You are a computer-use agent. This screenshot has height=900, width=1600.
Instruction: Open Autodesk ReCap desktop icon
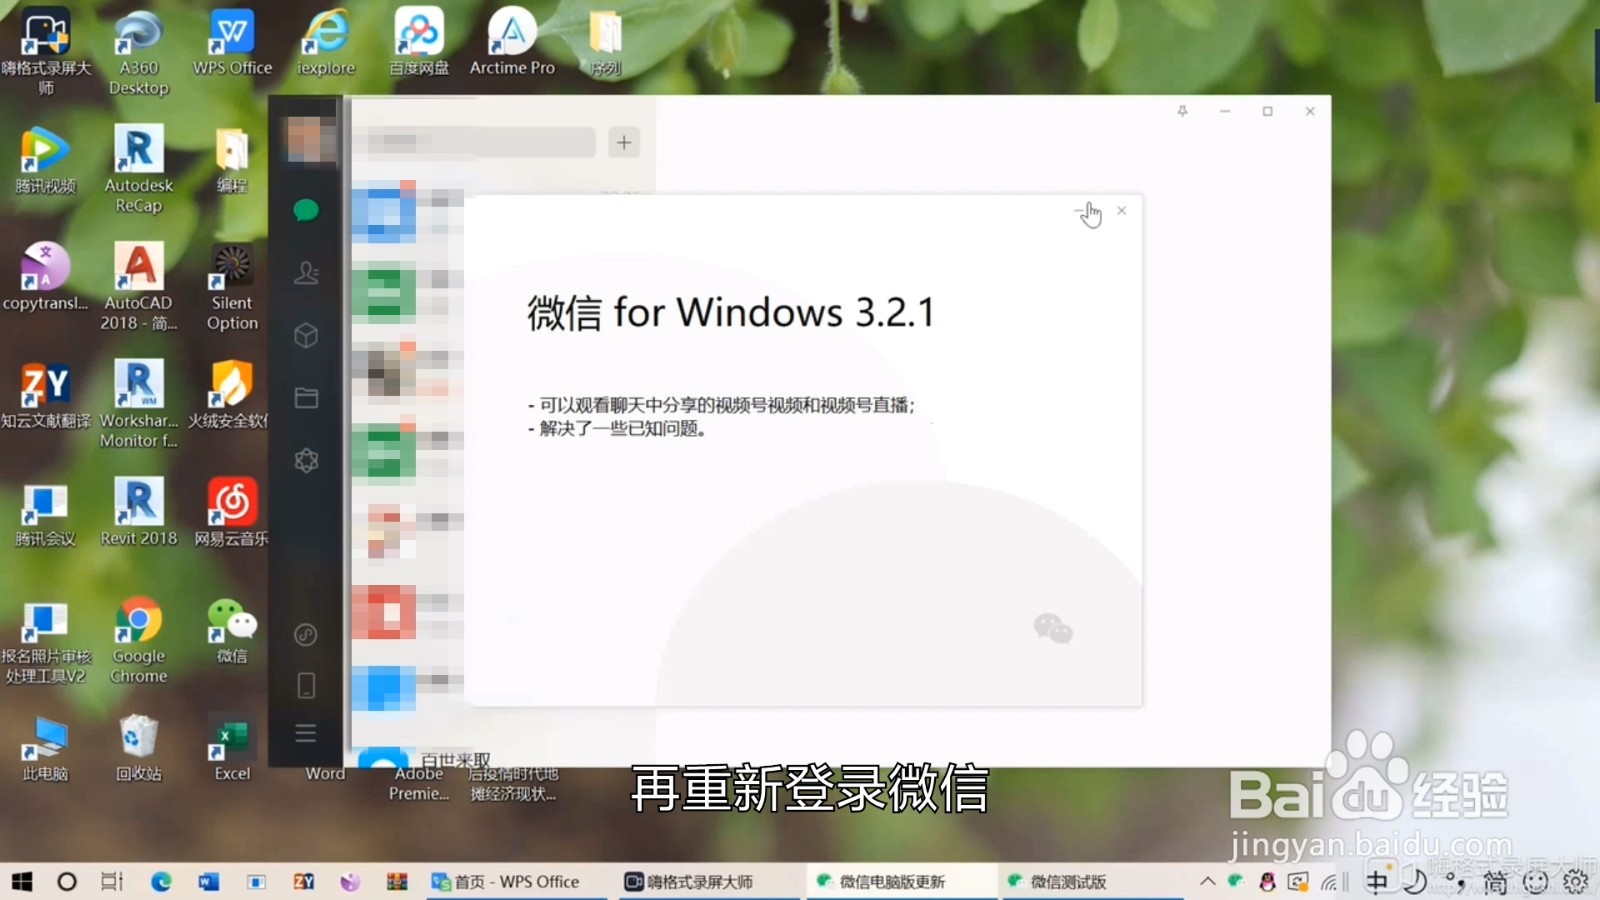[x=139, y=170]
